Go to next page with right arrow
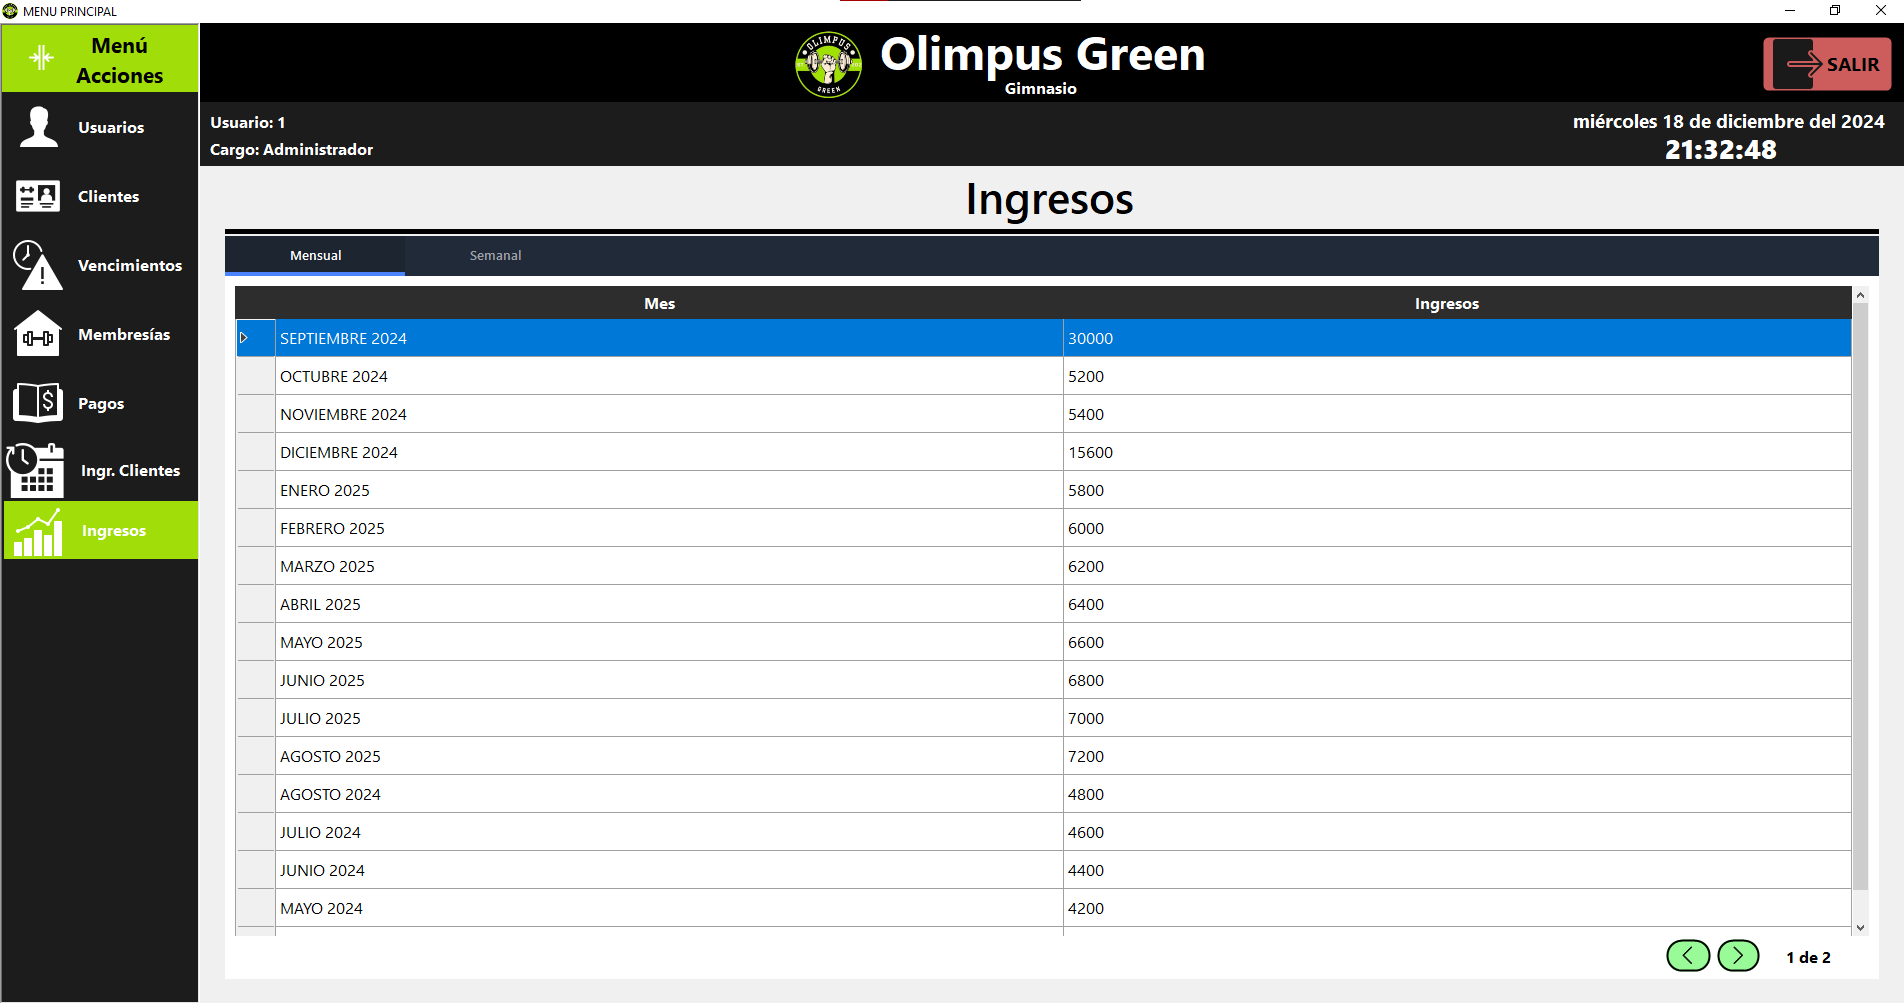The height and width of the screenshot is (1003, 1904). coord(1738,956)
